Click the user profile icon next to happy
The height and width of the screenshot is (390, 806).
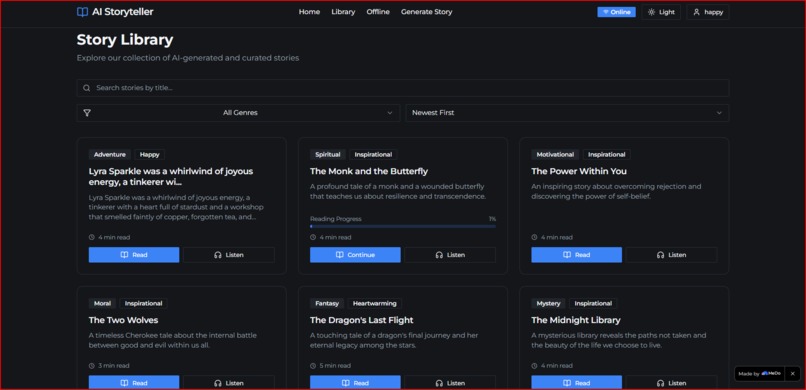[x=697, y=12]
